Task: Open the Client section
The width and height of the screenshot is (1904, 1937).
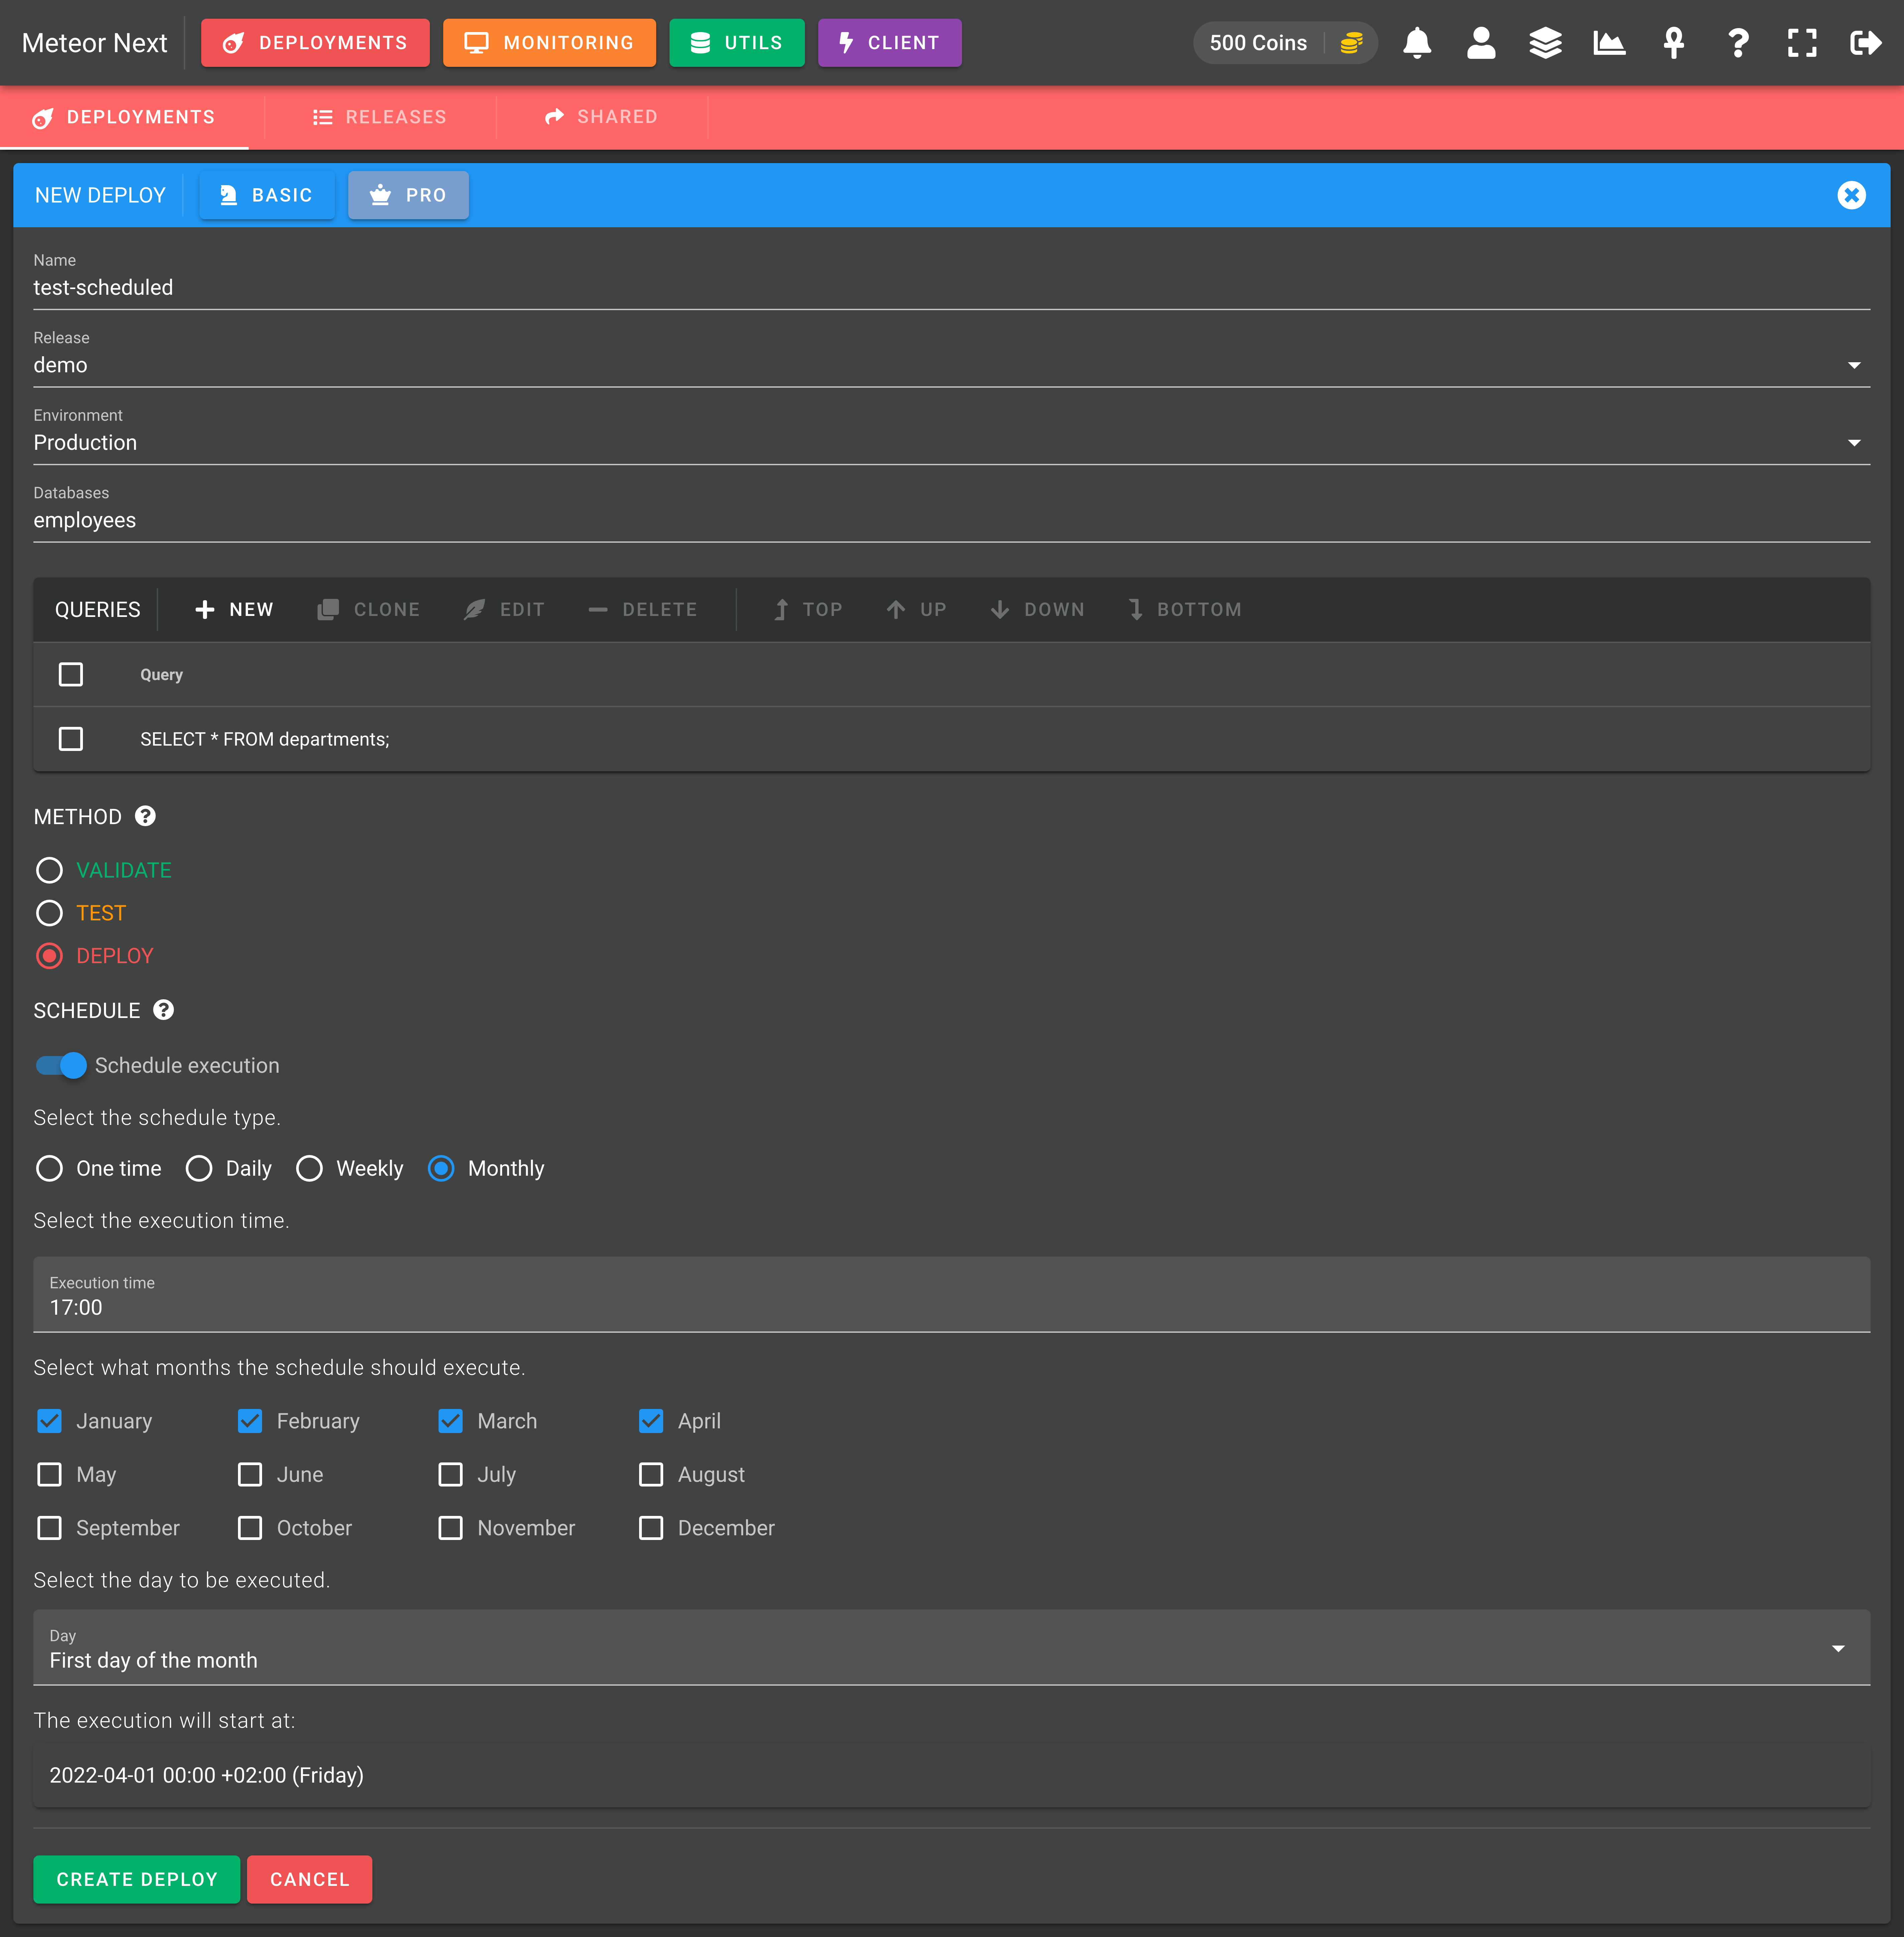Action: tap(890, 43)
